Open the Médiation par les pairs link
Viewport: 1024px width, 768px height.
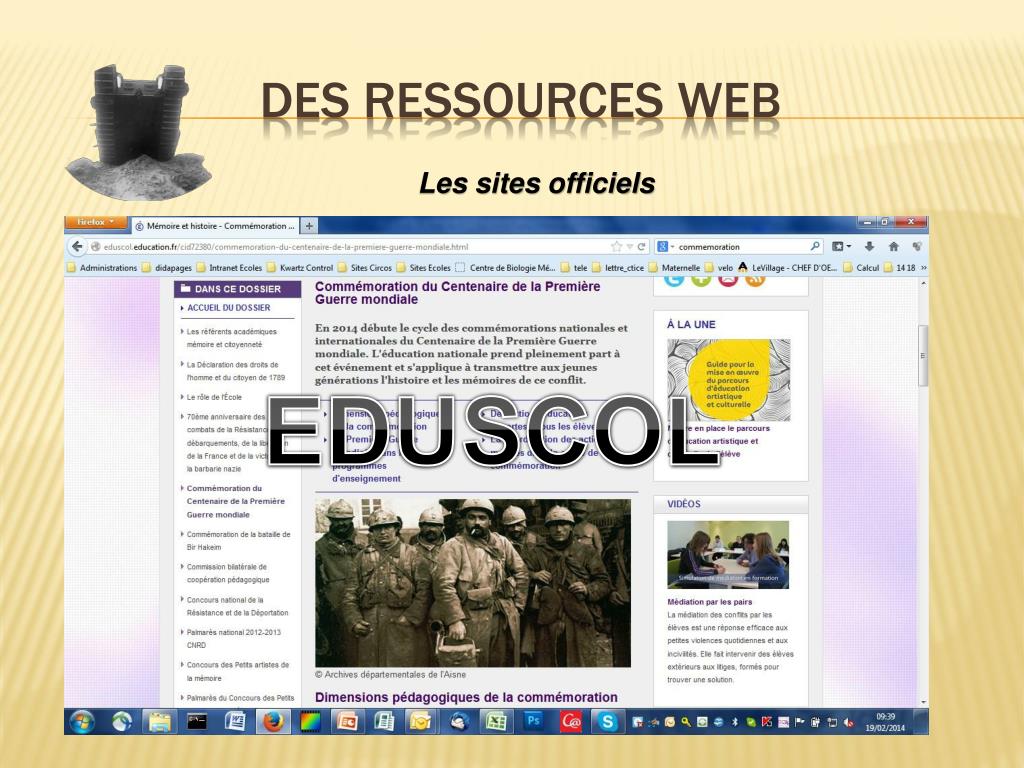[x=709, y=602]
